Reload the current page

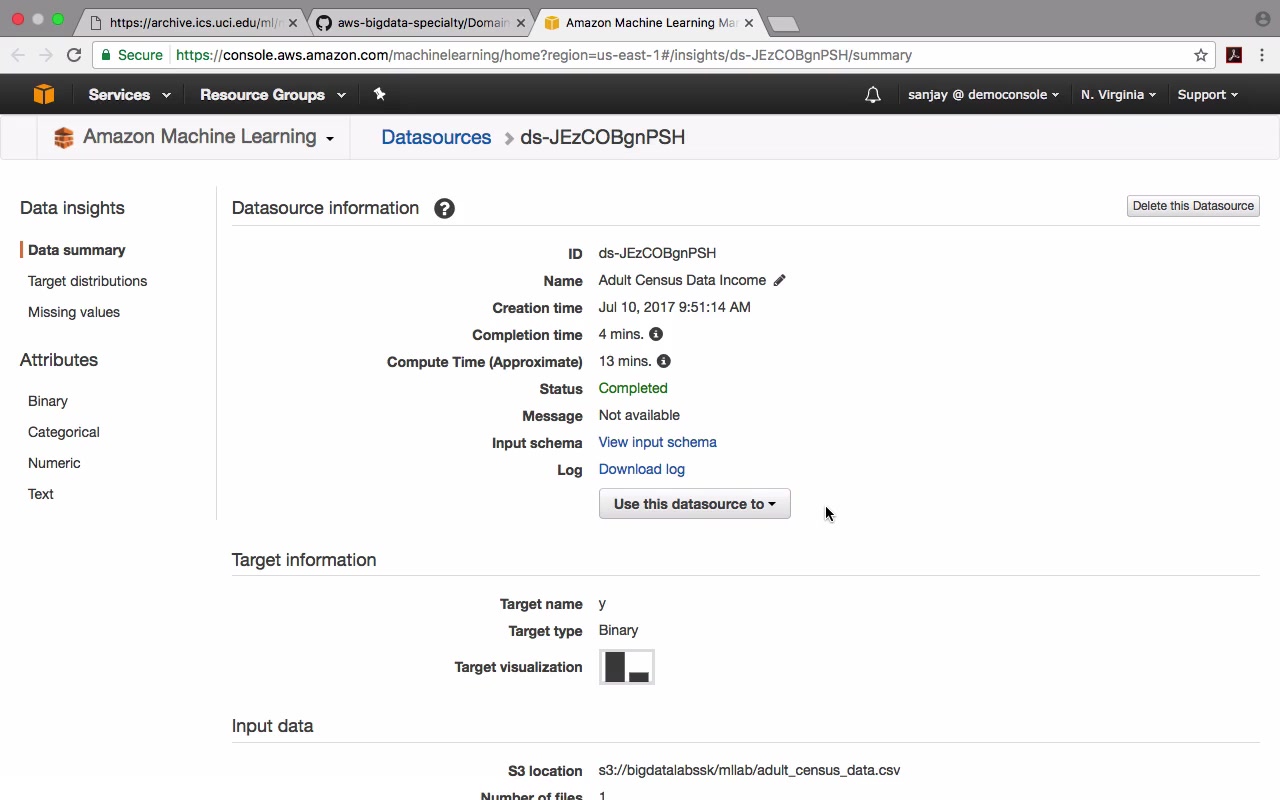pos(74,55)
